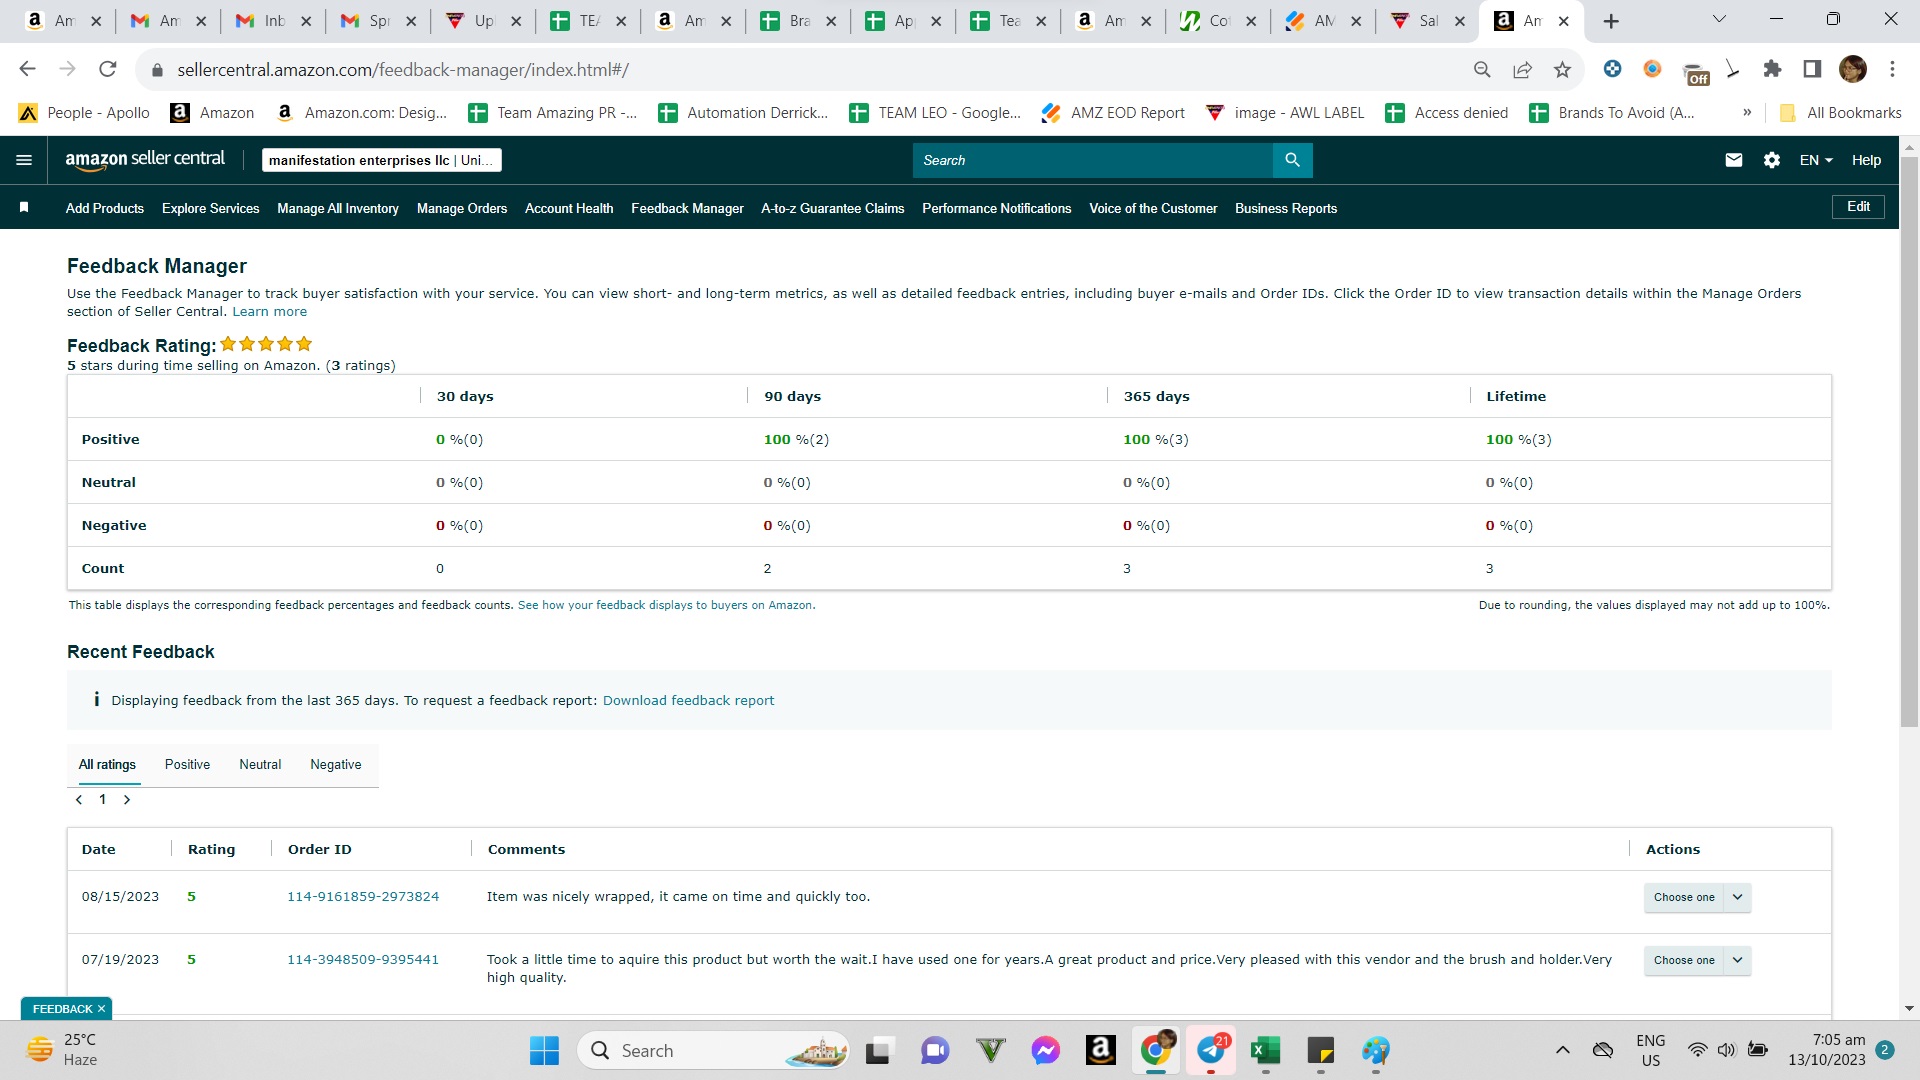Open the manifestation enterprises account switcher
The height and width of the screenshot is (1080, 1920).
[381, 160]
